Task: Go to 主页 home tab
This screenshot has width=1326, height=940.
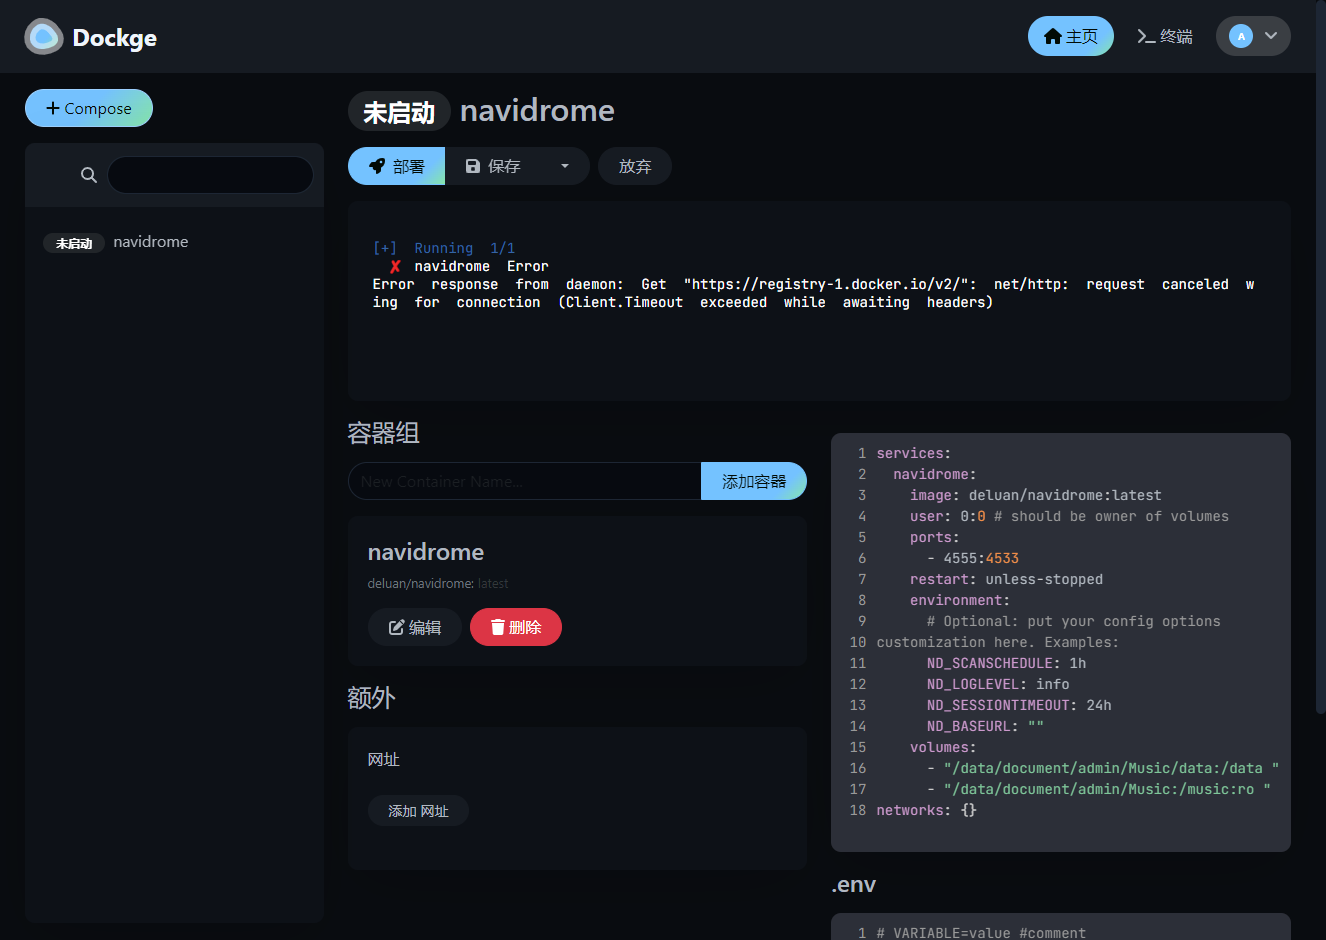Action: pyautogui.click(x=1071, y=36)
